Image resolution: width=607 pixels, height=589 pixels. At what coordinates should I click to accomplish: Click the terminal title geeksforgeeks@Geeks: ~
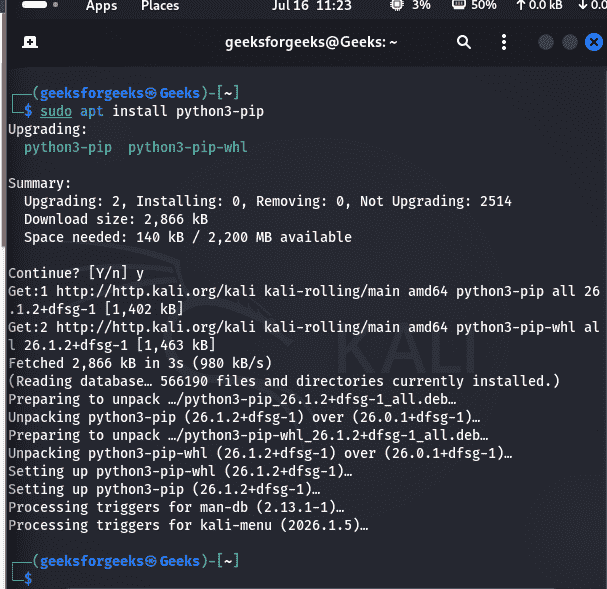pyautogui.click(x=311, y=42)
